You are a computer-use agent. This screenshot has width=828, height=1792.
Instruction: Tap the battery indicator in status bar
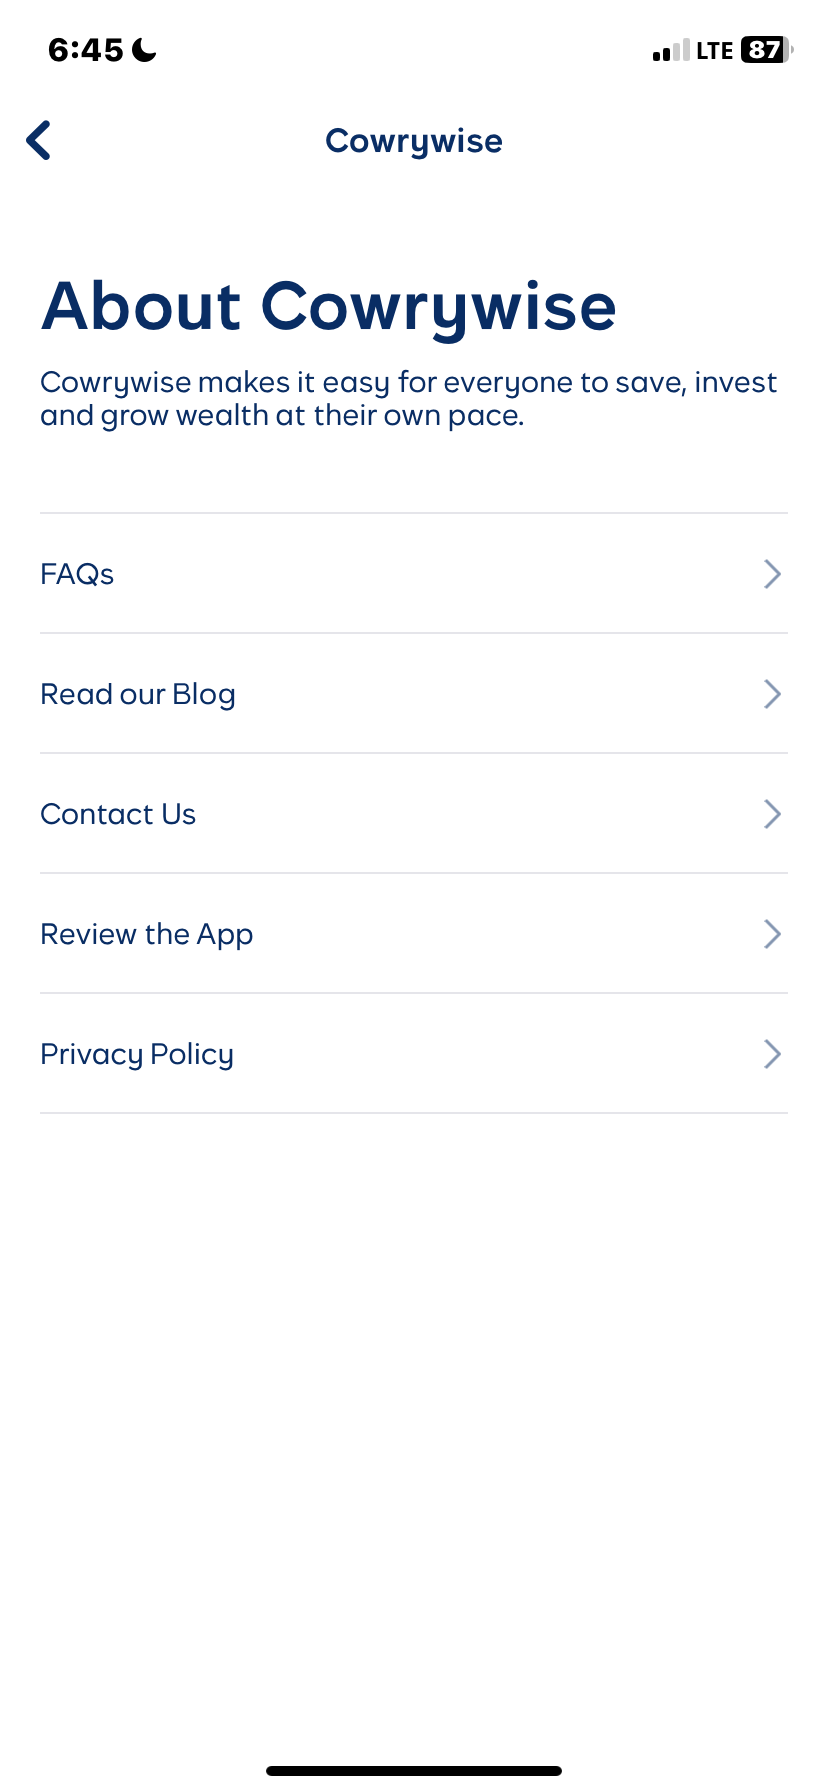(x=765, y=50)
